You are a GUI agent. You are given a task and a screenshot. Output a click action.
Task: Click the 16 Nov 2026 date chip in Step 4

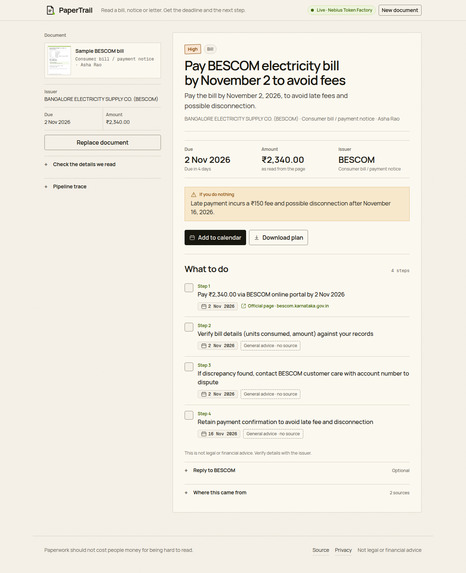pos(219,434)
